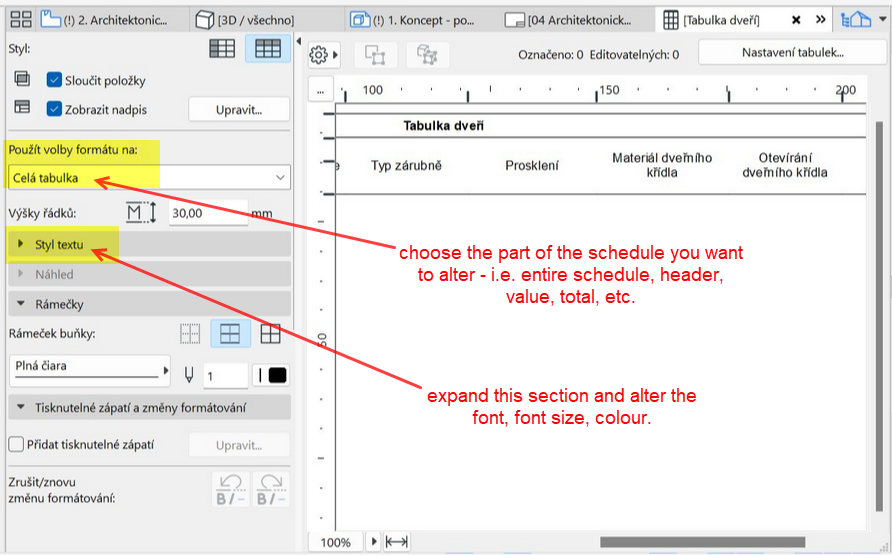Click the 100% zoom level button

tap(336, 542)
